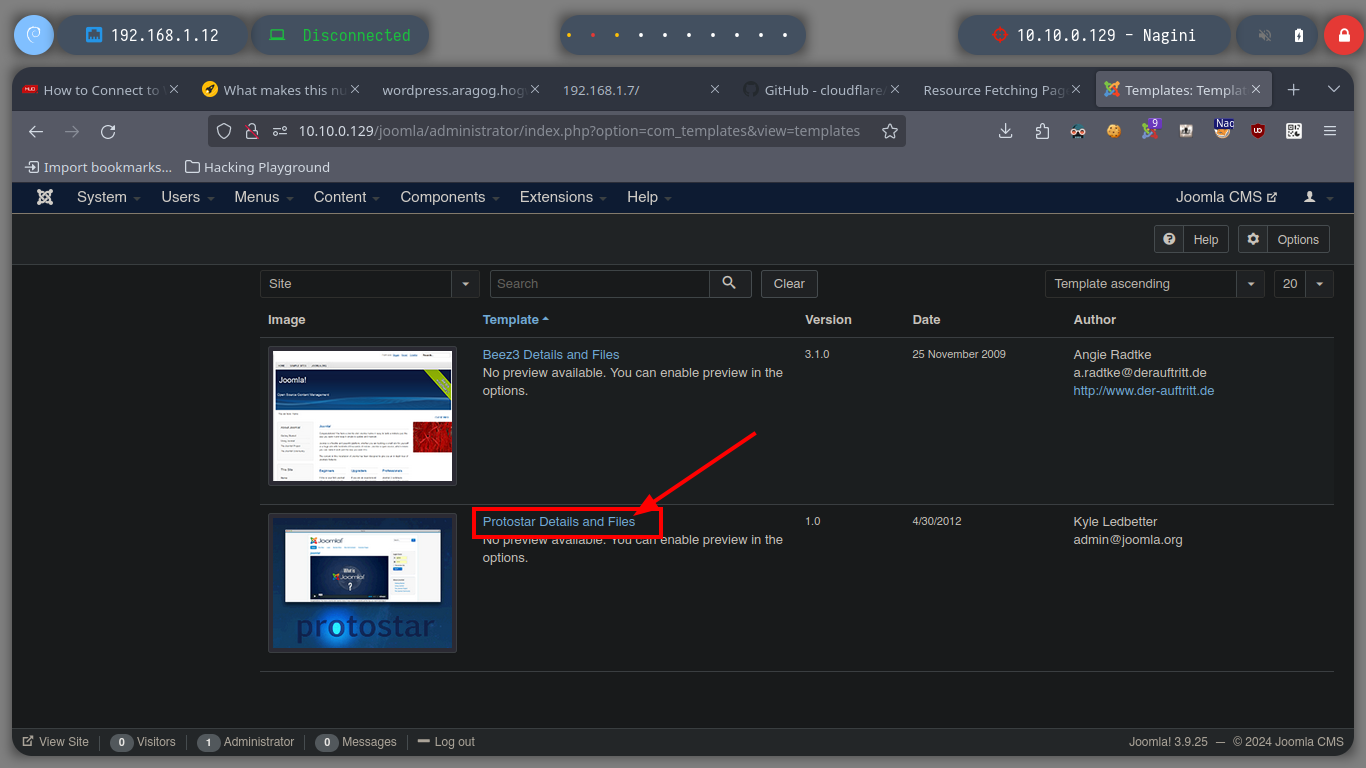Open the System menu
Image resolution: width=1366 pixels, height=768 pixels.
[x=109, y=197]
